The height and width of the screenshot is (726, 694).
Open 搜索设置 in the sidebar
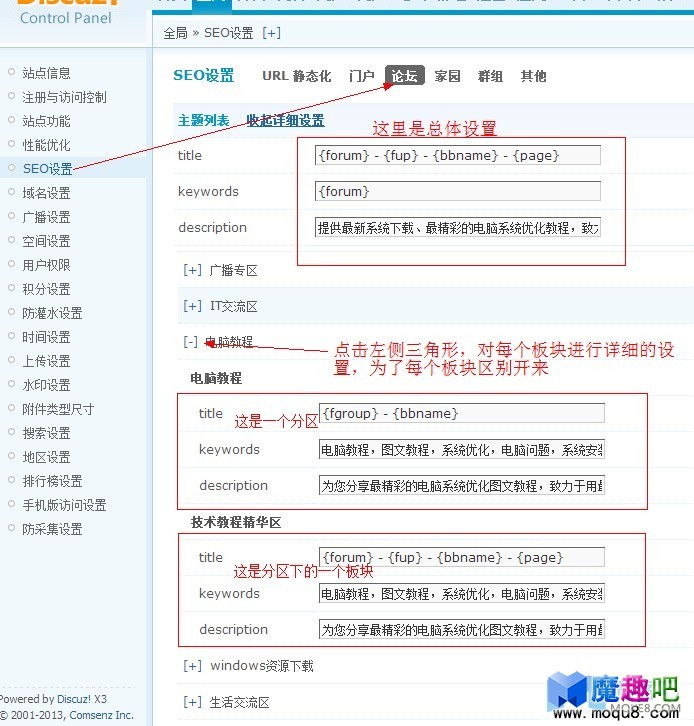click(x=46, y=433)
